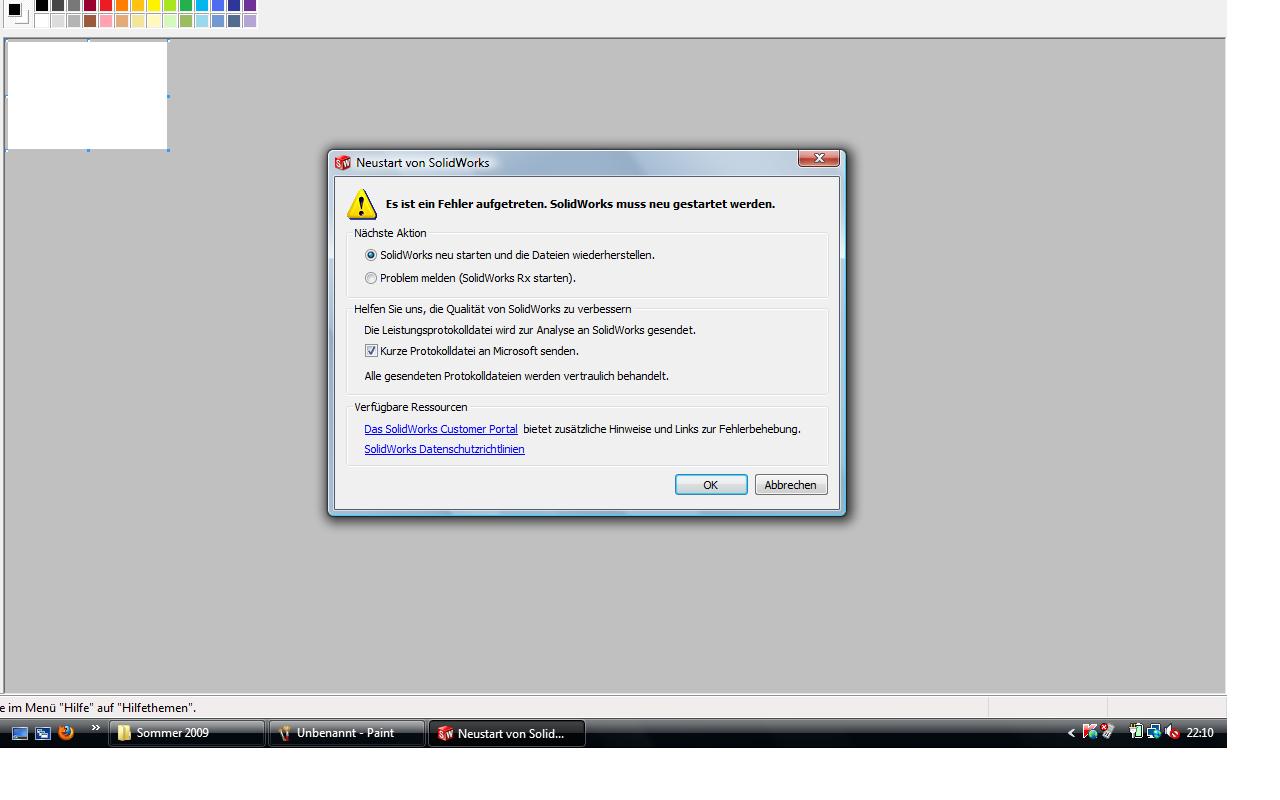Click the system clock showing 22:10
The width and height of the screenshot is (1280, 800).
click(x=1200, y=733)
